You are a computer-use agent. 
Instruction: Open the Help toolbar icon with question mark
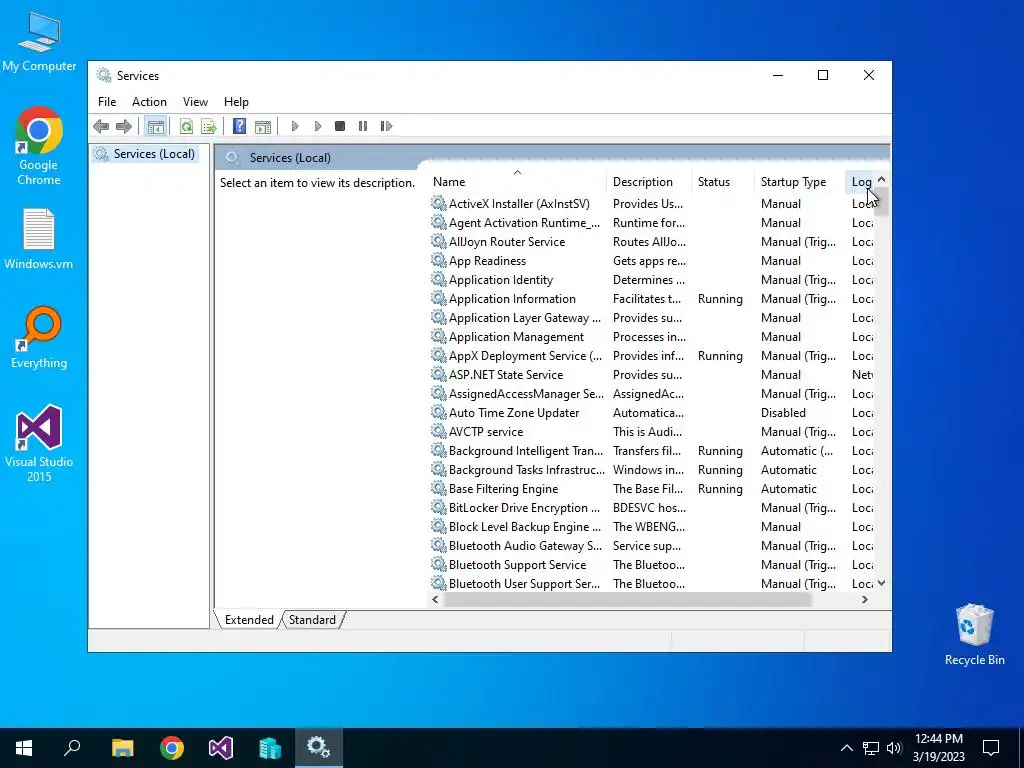click(x=240, y=126)
